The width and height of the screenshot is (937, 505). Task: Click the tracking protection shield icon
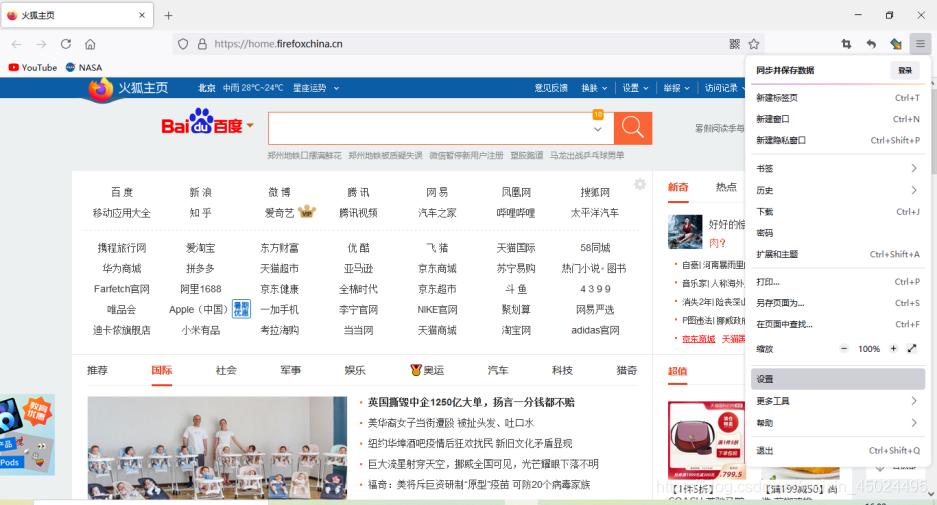pos(183,44)
